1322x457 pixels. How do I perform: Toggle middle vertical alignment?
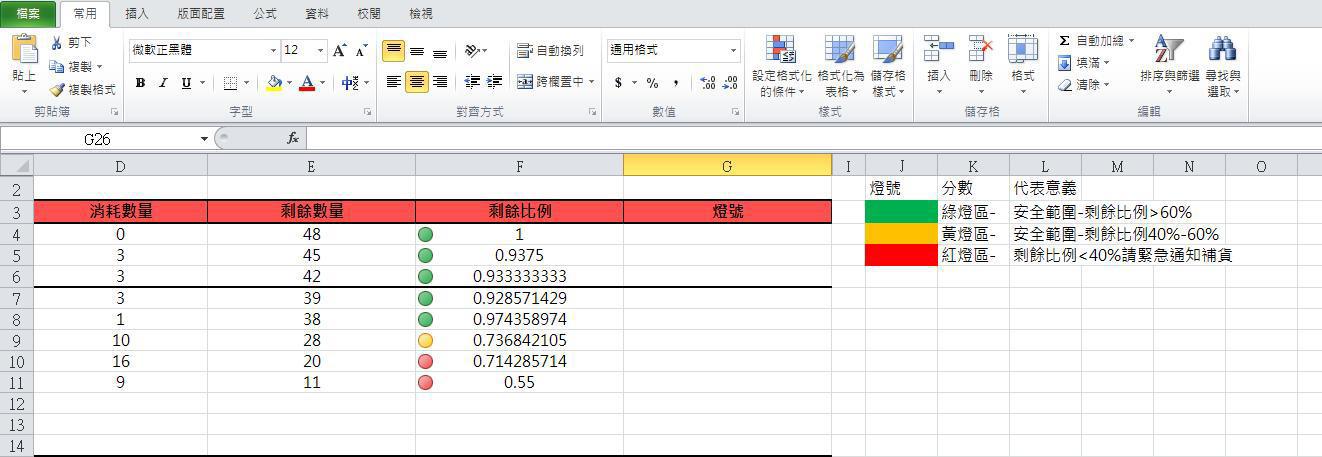pyautogui.click(x=417, y=50)
